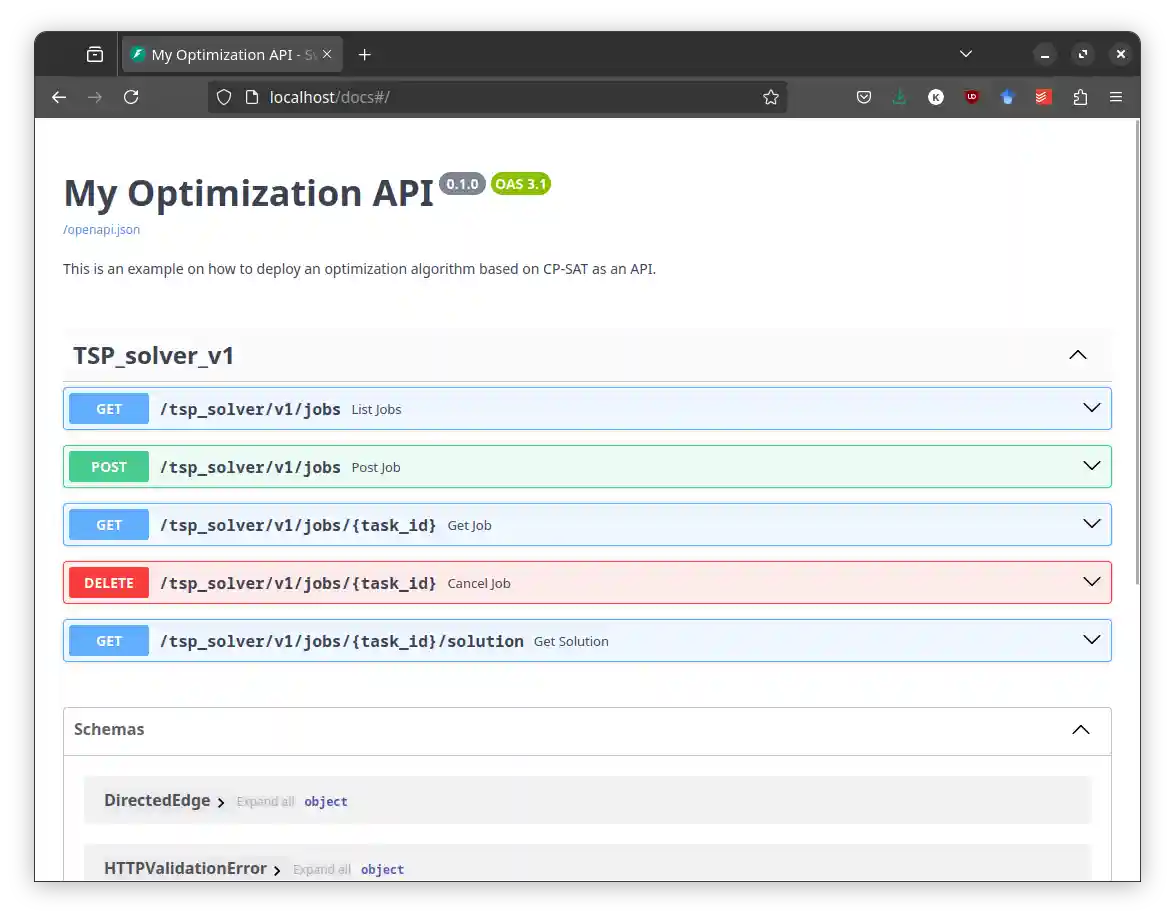Save the page to Pocket
Viewport: 1175px width, 919px height.
[x=864, y=97]
